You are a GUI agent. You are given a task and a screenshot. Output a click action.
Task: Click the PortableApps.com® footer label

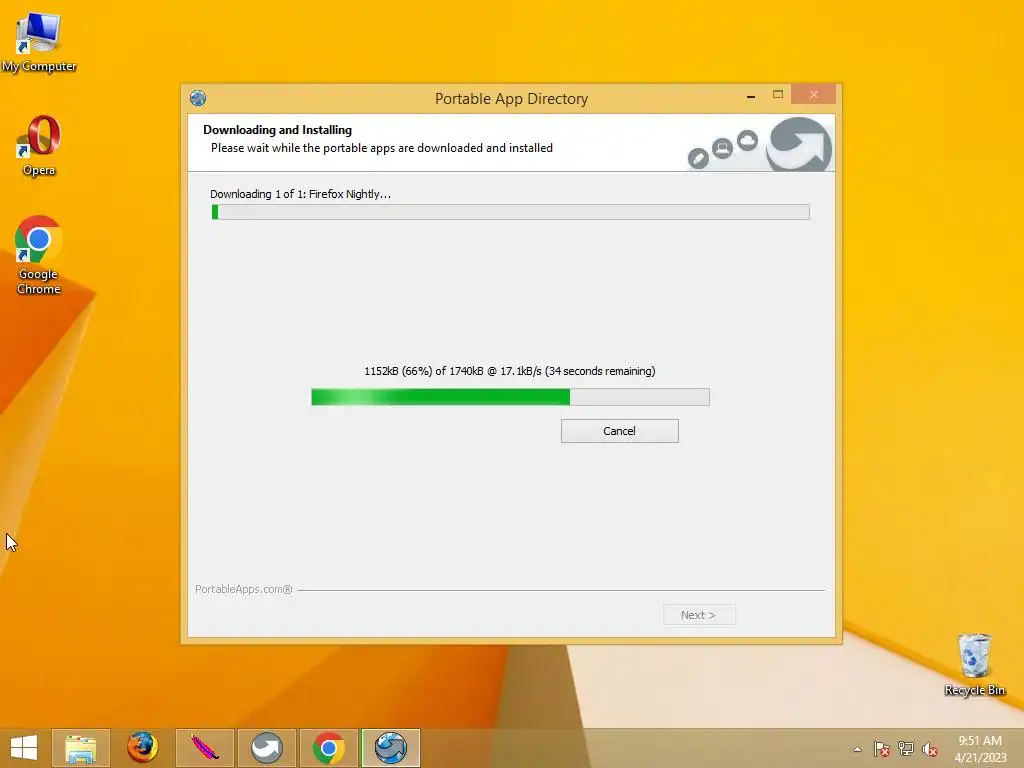(x=244, y=589)
